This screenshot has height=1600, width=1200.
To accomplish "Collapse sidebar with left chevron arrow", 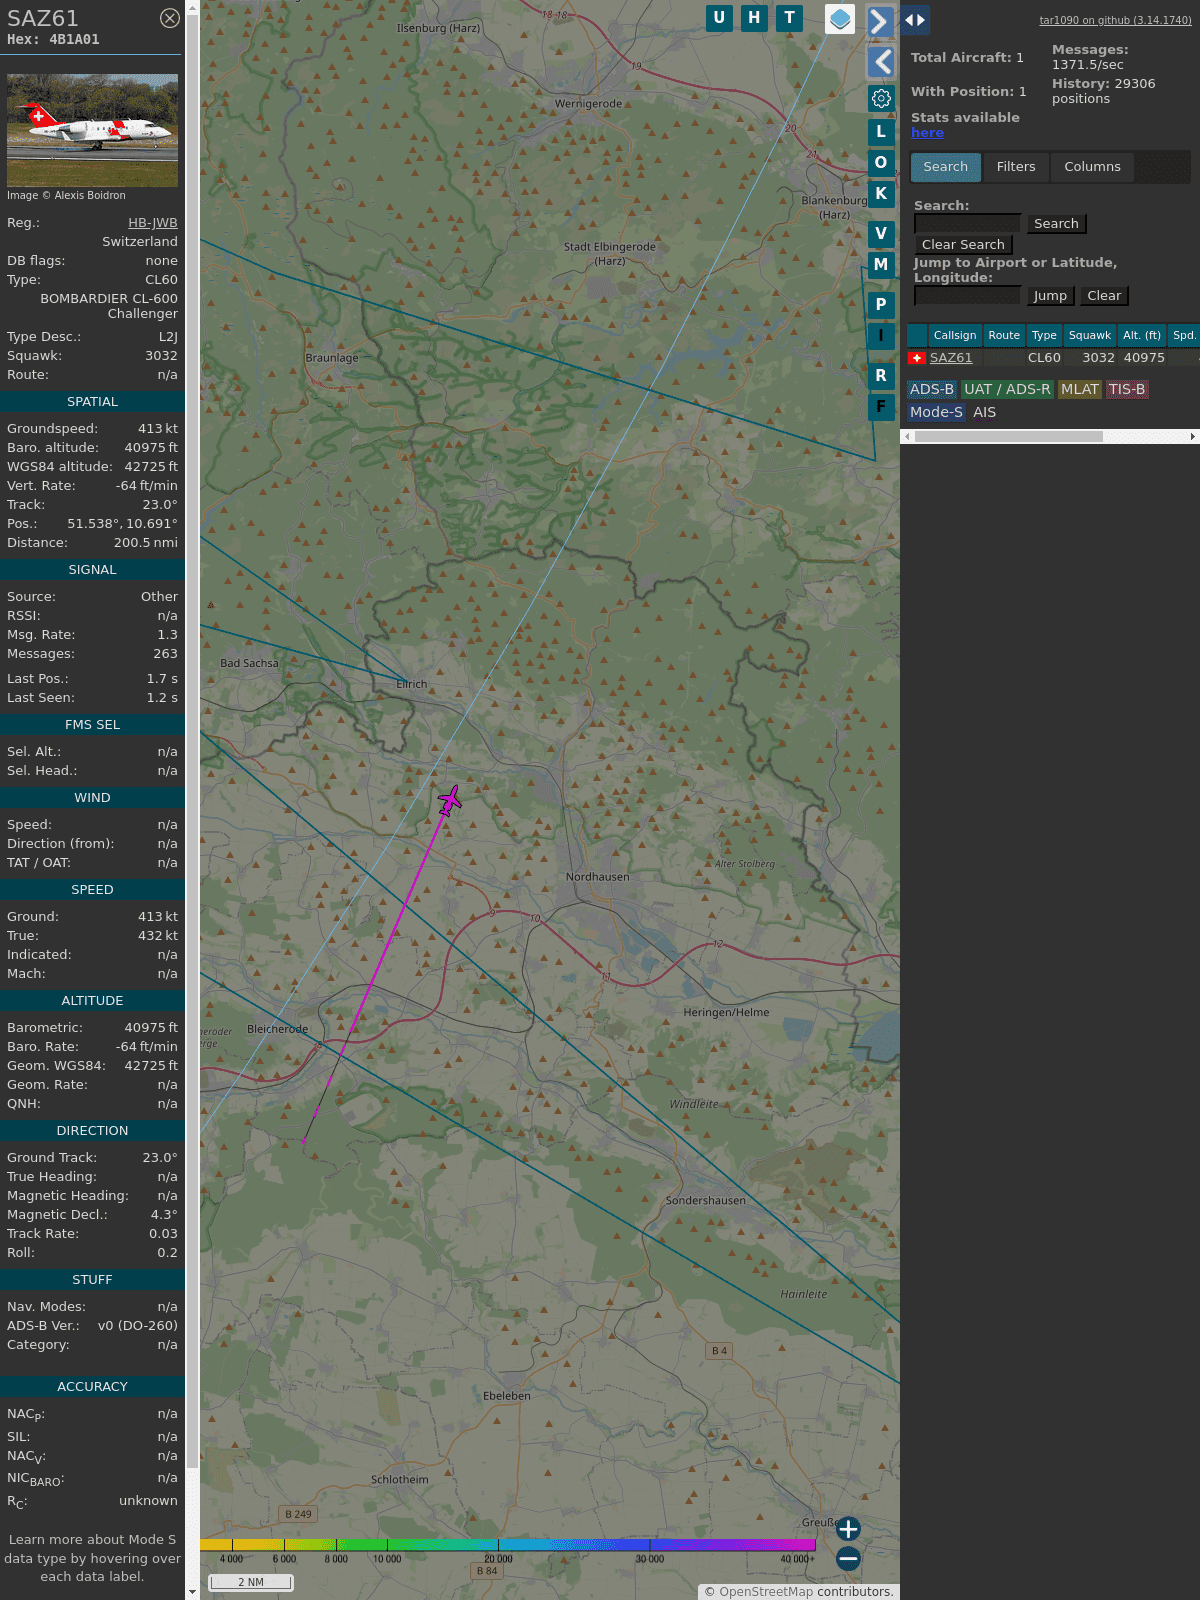I will pos(881,62).
